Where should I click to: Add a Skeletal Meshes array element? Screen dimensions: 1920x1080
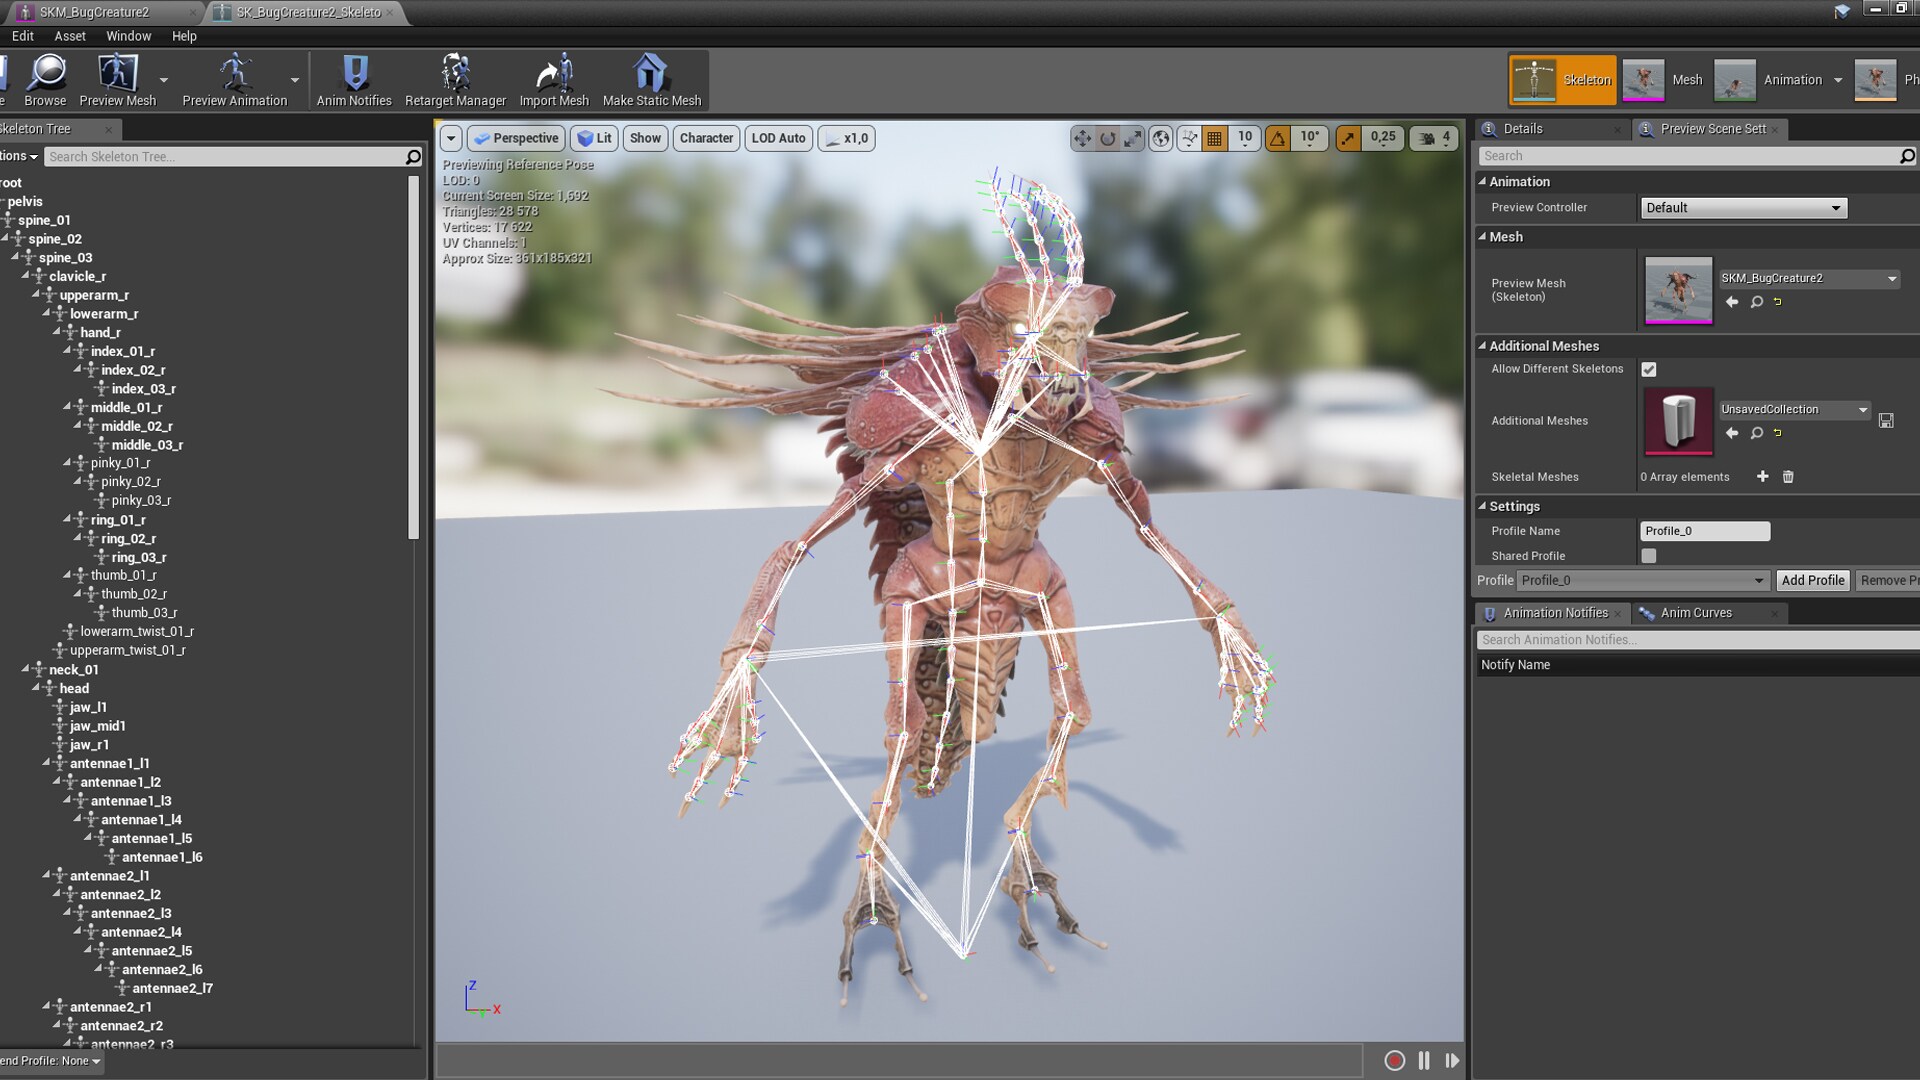coord(1762,477)
